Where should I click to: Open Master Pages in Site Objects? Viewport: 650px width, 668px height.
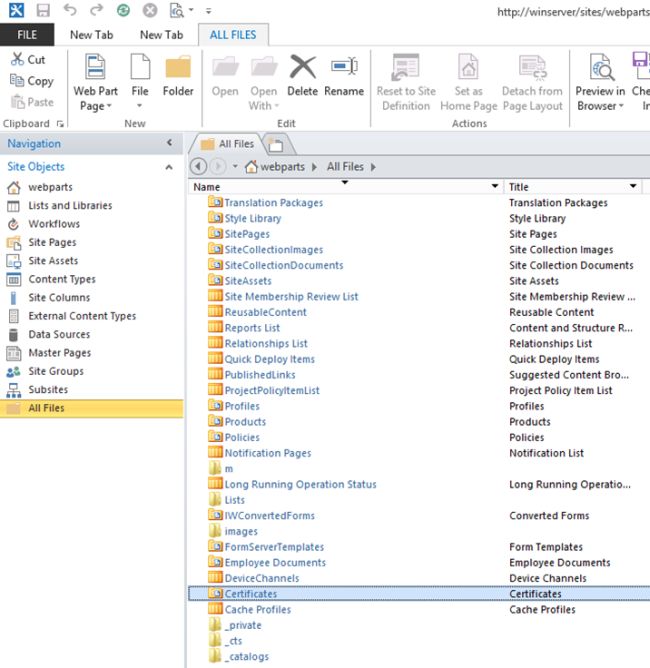[x=60, y=353]
